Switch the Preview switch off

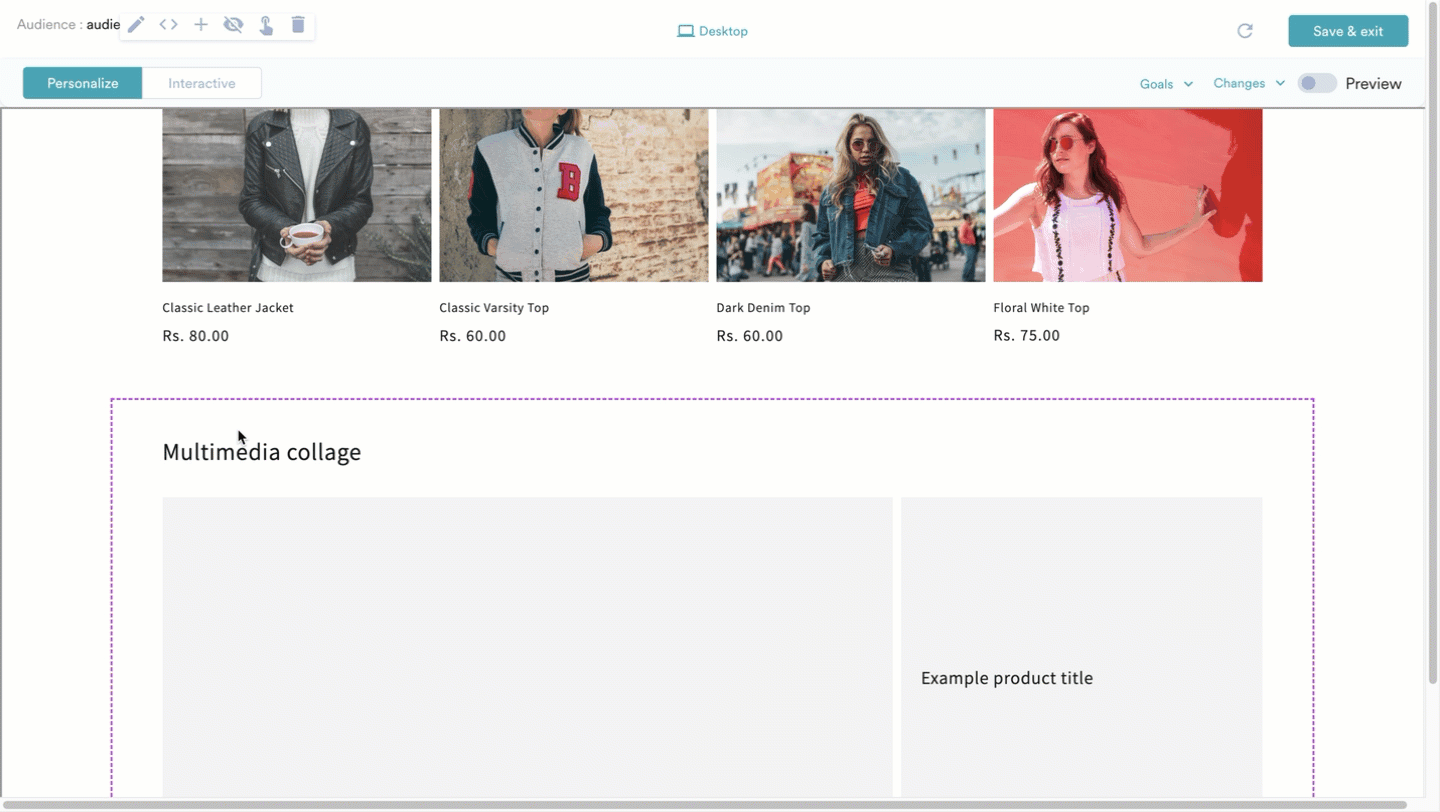click(1317, 83)
